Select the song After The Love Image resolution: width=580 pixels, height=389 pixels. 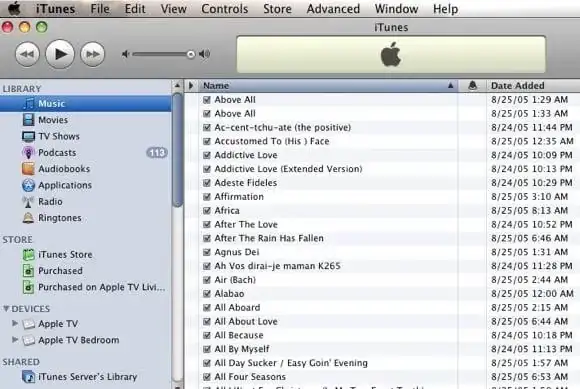(x=246, y=224)
